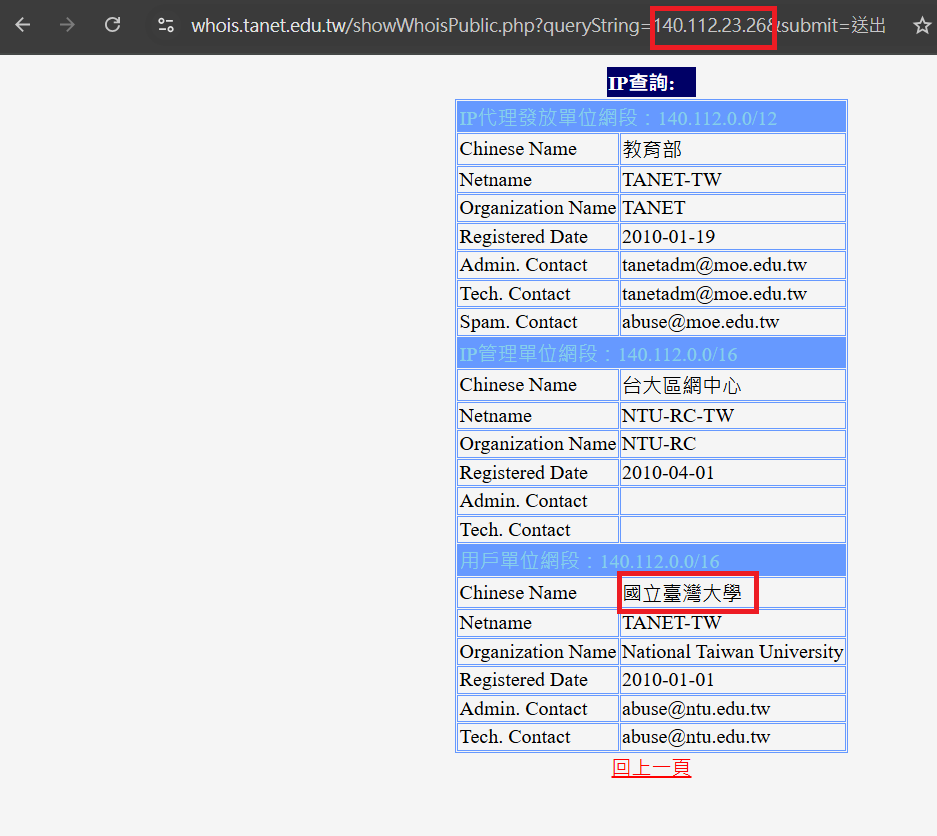Select Registered Date 2010-04-01
Screen dimensions: 937x836
733,473
